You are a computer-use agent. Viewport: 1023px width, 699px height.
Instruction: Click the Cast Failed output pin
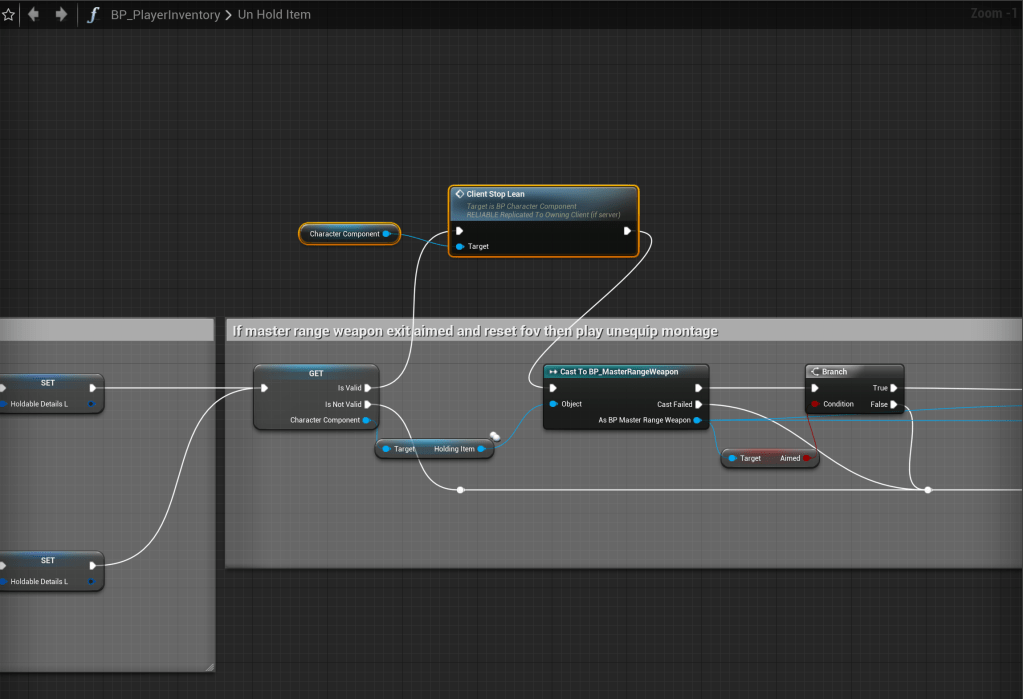[698, 404]
